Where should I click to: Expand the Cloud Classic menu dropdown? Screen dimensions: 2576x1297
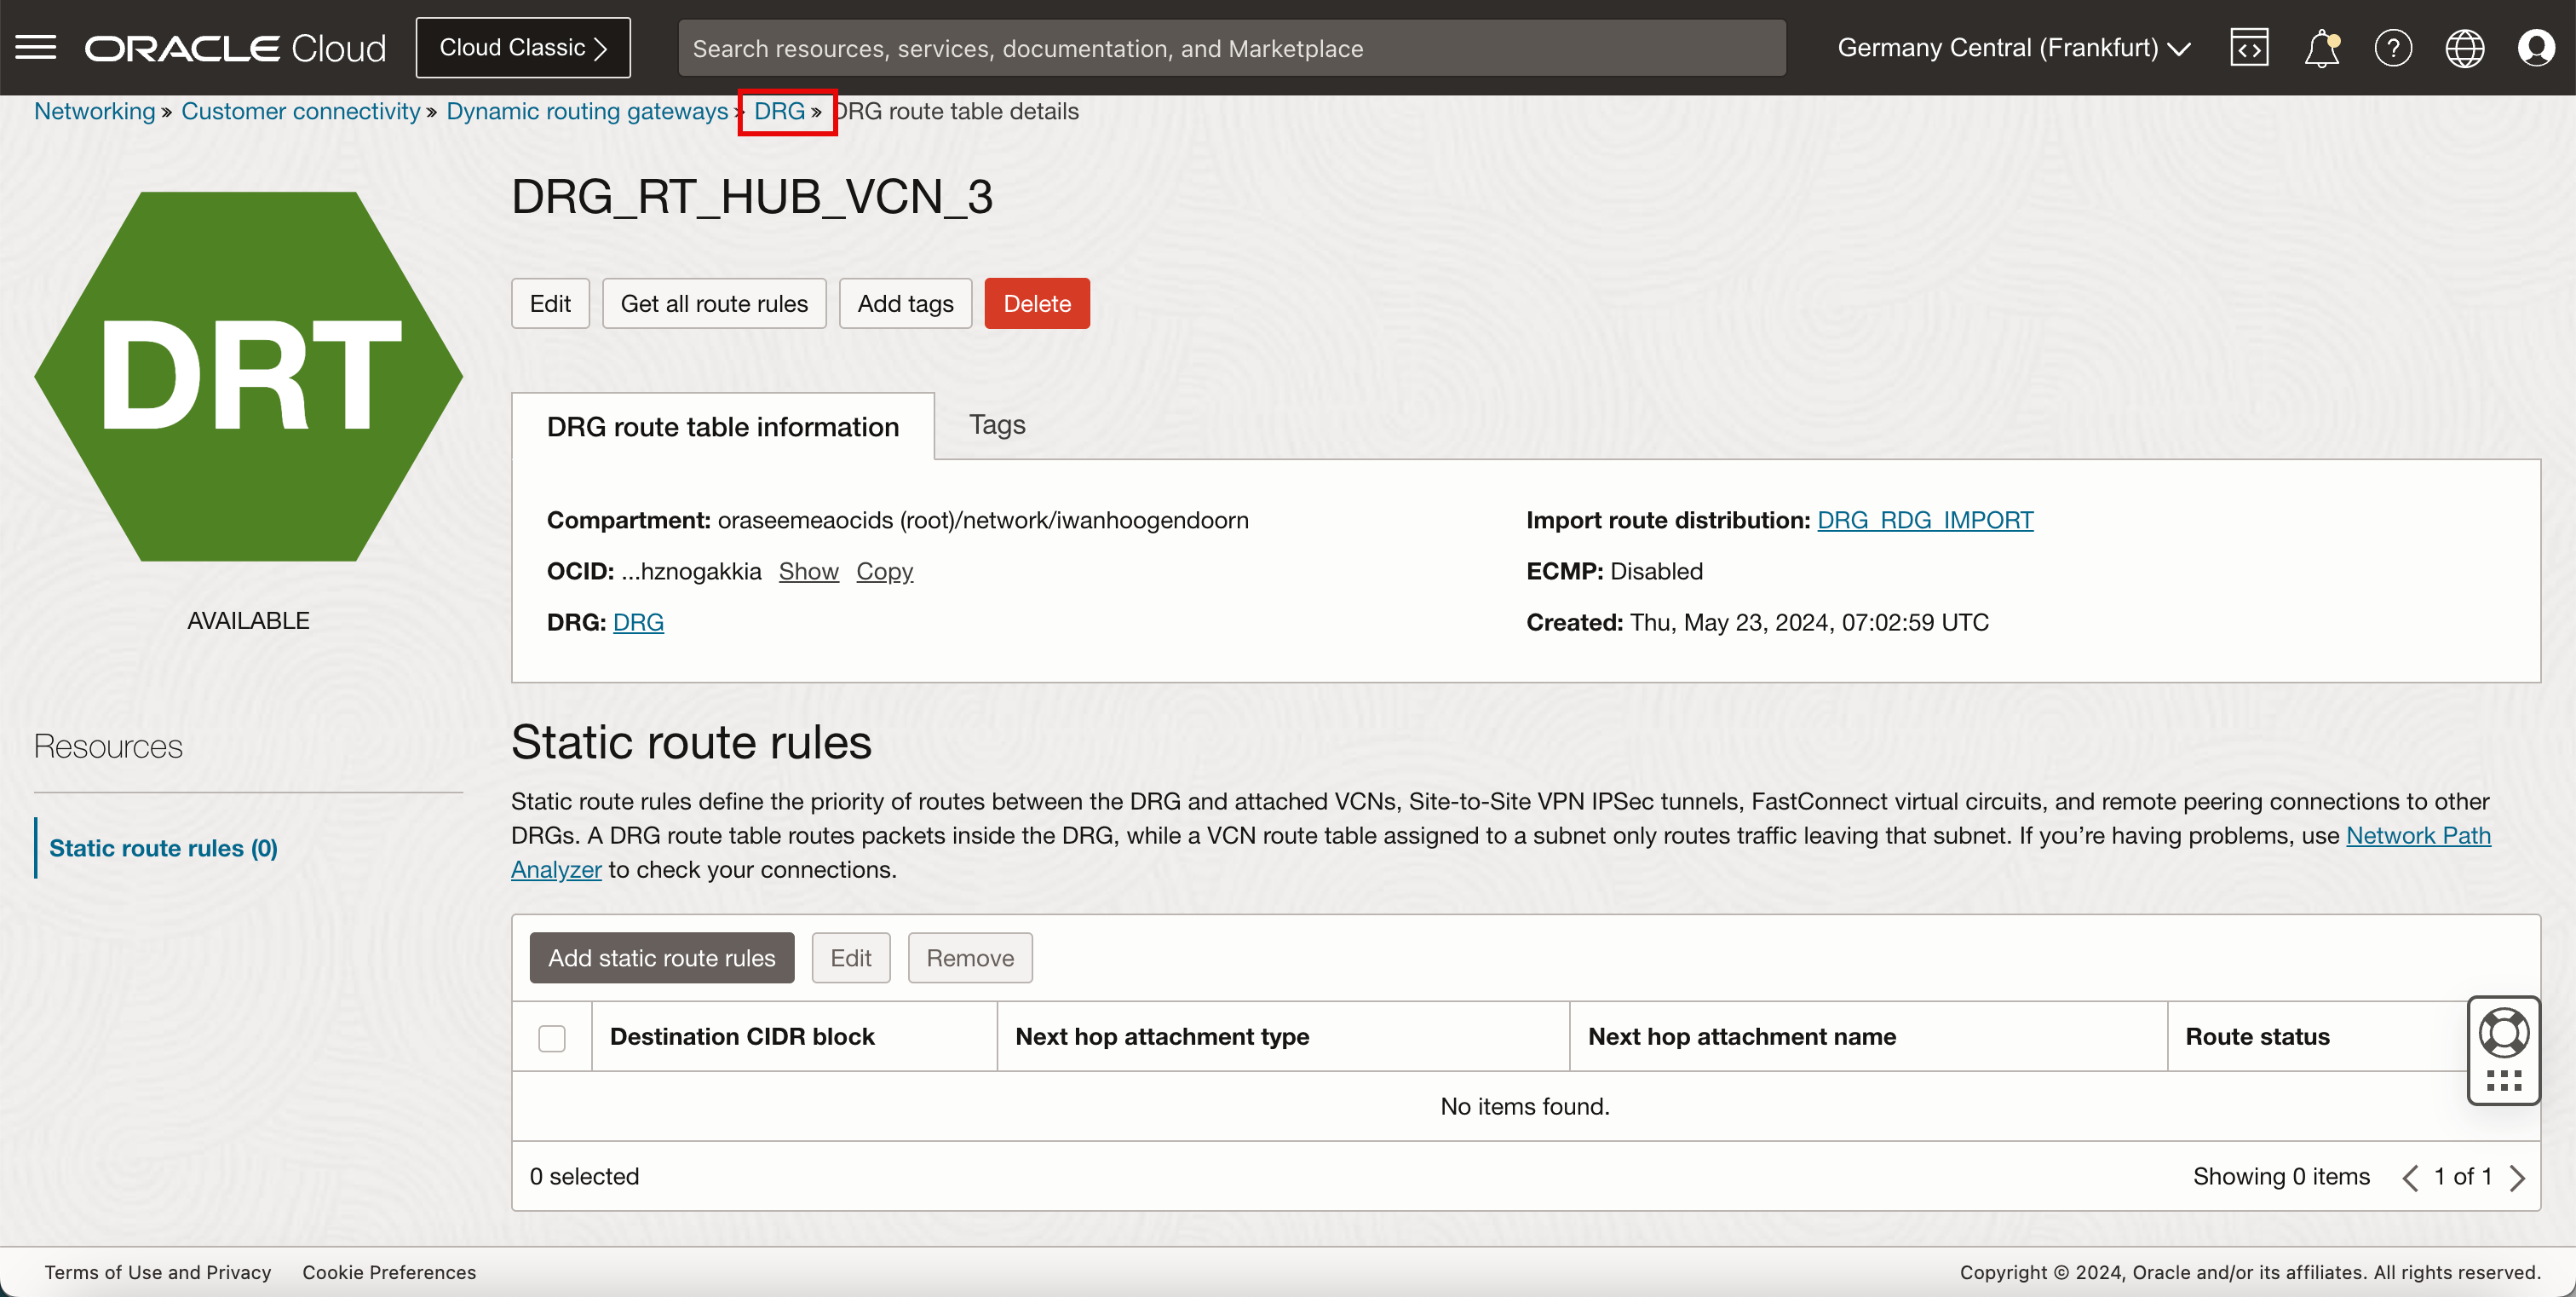click(524, 48)
